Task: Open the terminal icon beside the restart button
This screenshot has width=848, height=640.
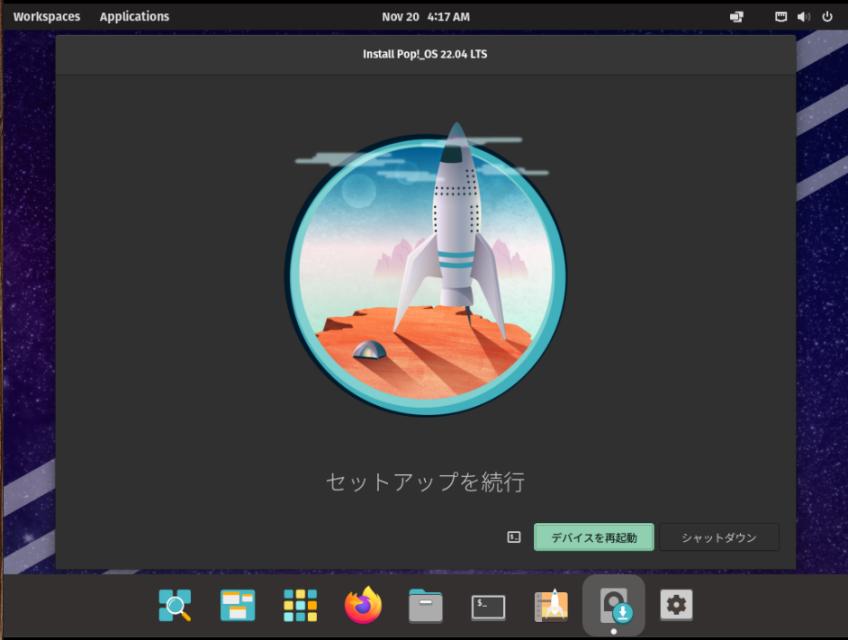Action: pos(514,537)
